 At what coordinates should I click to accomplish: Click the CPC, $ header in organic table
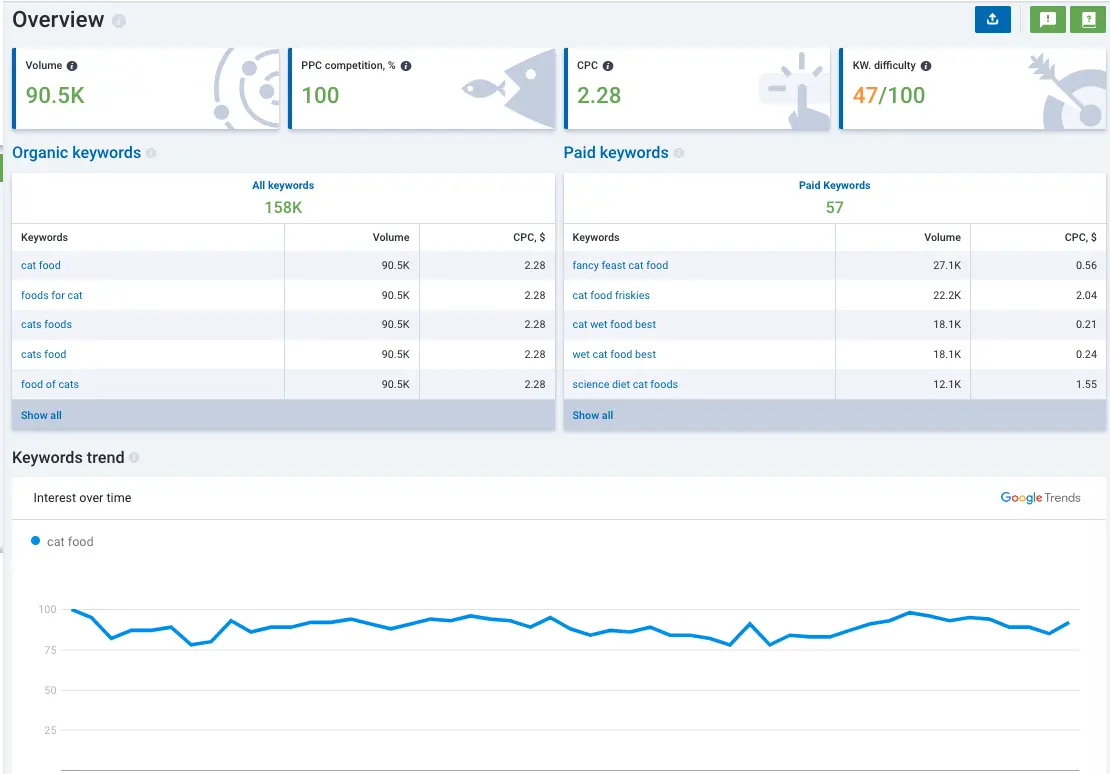click(529, 238)
